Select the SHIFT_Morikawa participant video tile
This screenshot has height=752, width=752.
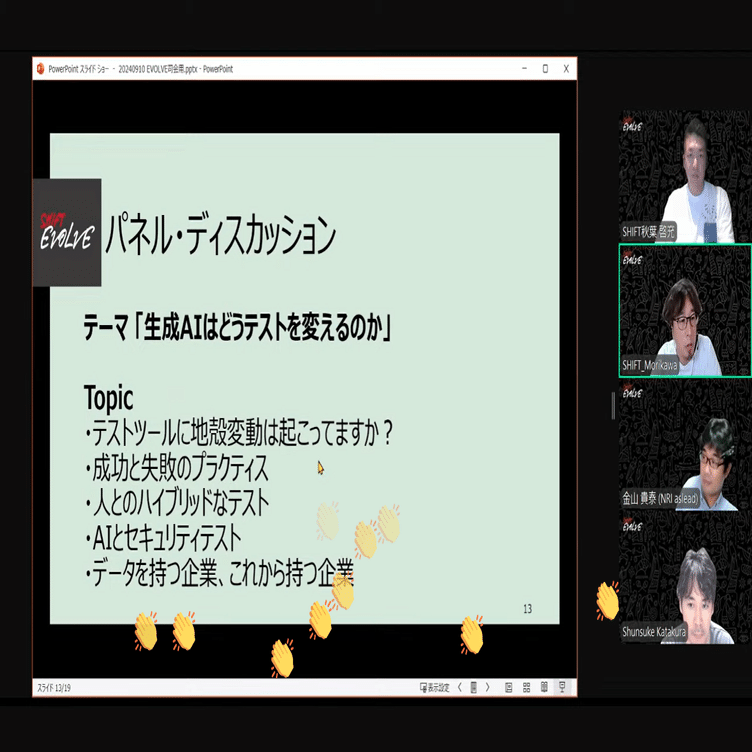click(x=685, y=310)
